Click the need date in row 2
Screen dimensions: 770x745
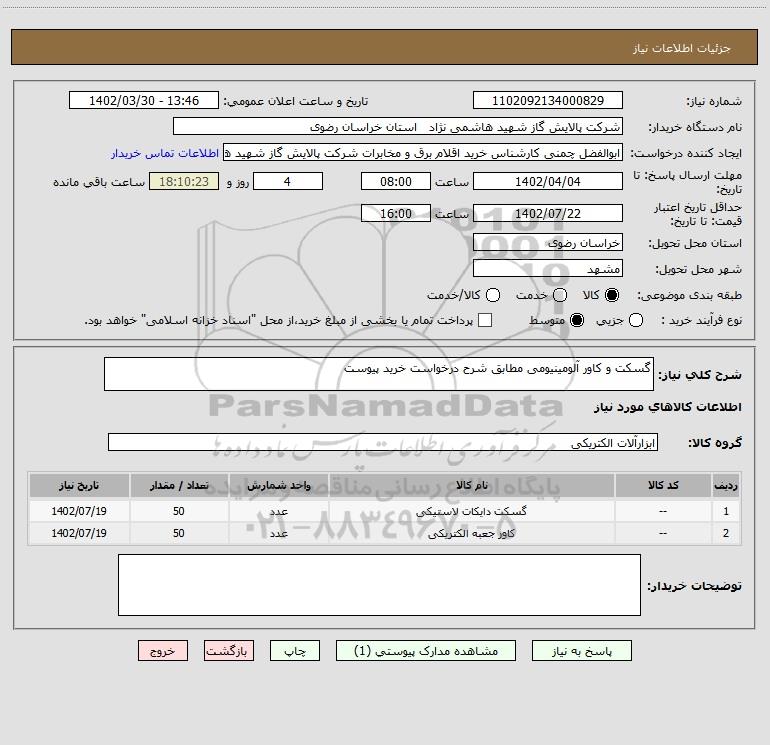click(x=79, y=533)
